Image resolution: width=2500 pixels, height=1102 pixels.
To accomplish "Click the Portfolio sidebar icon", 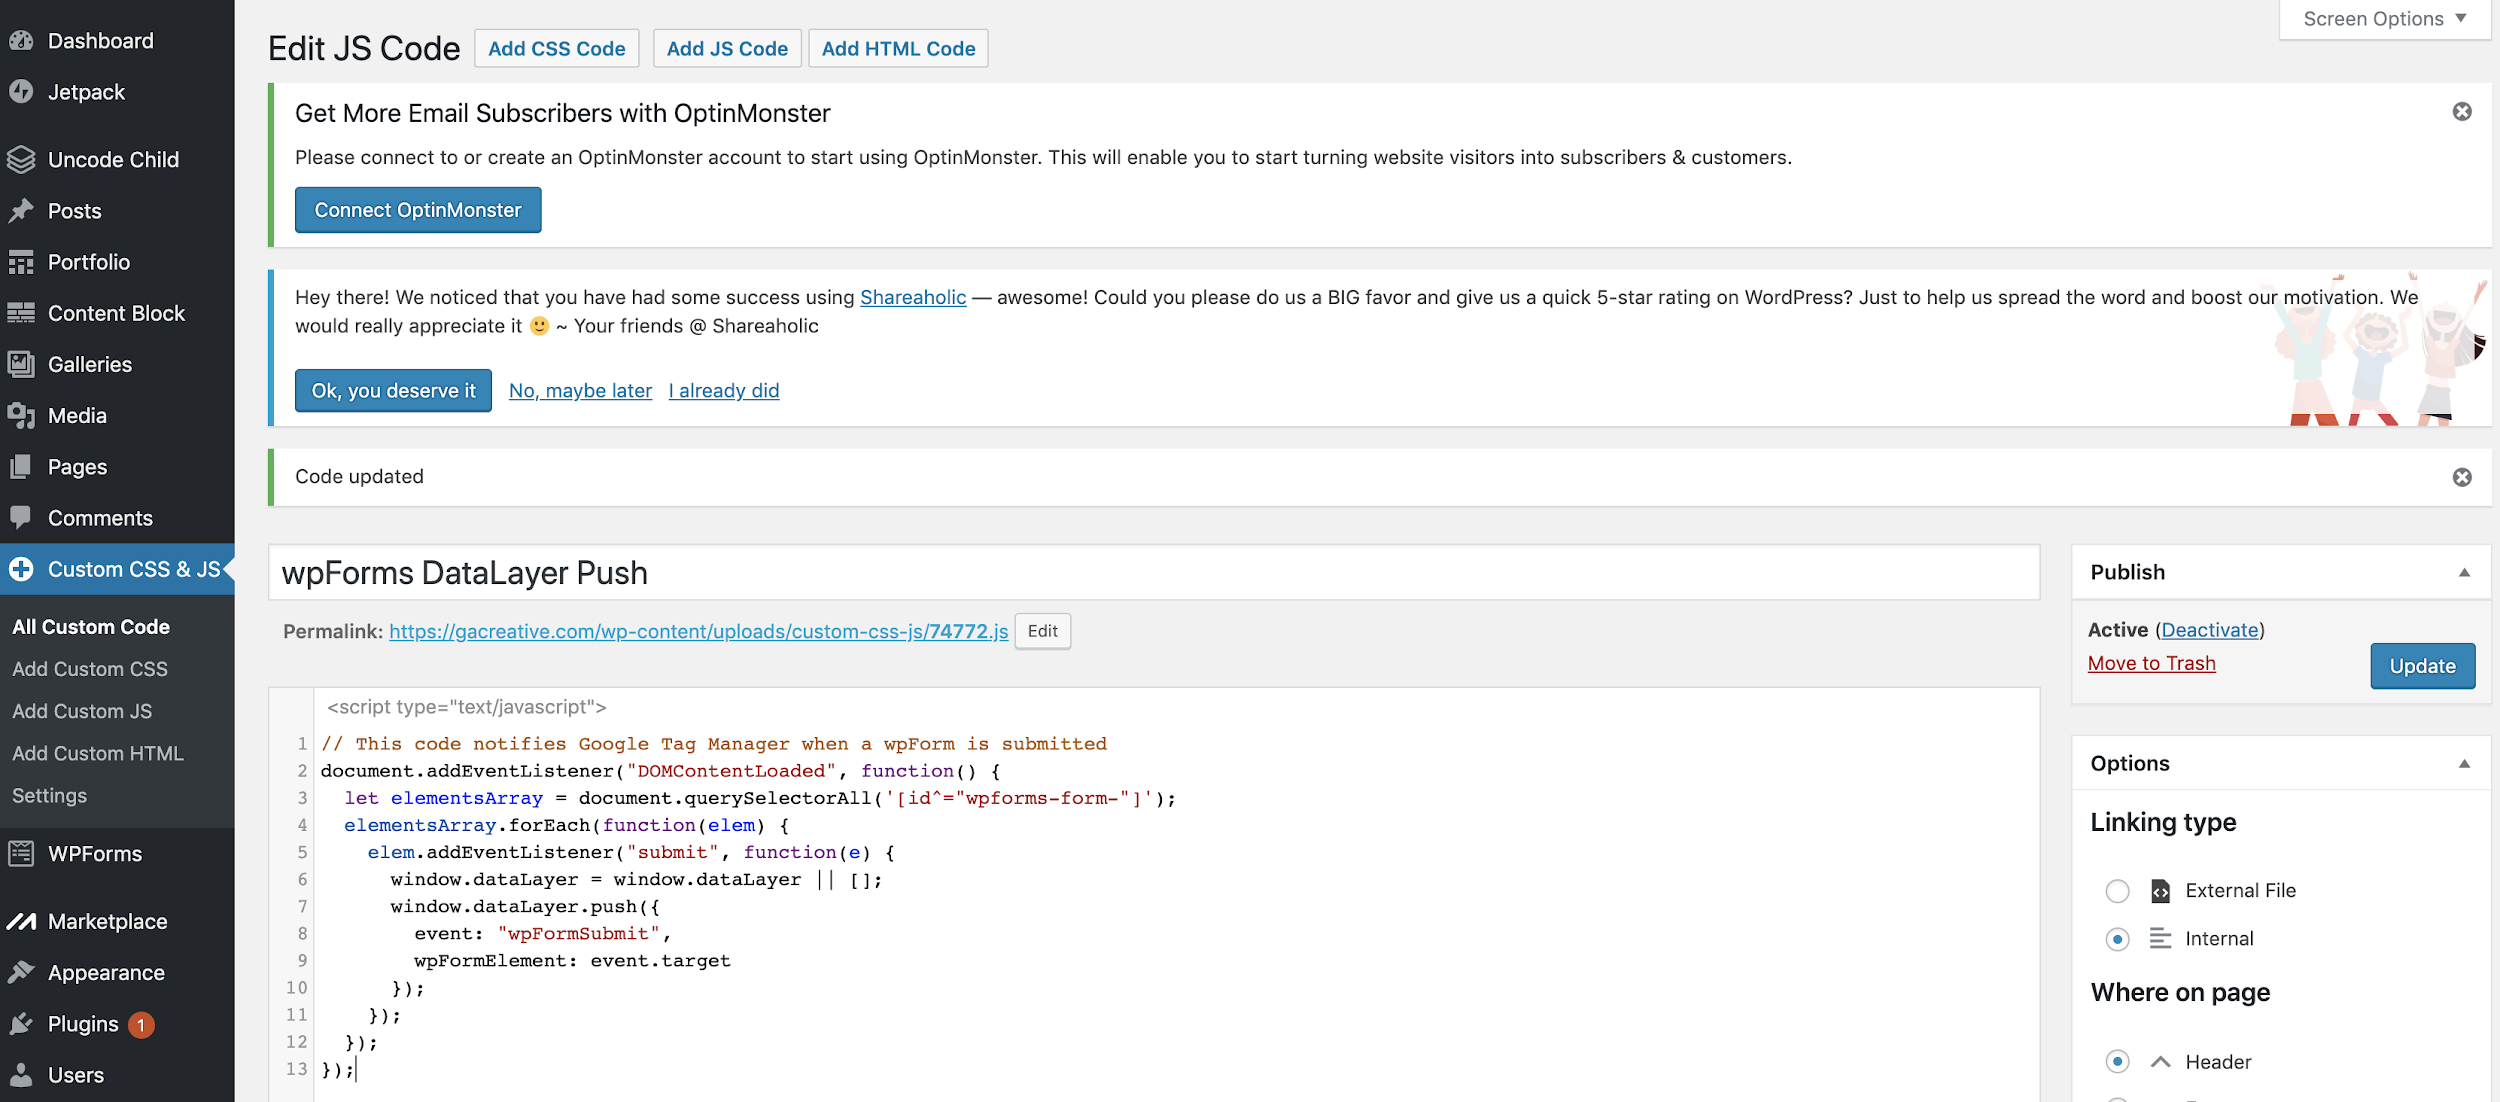I will point(21,262).
